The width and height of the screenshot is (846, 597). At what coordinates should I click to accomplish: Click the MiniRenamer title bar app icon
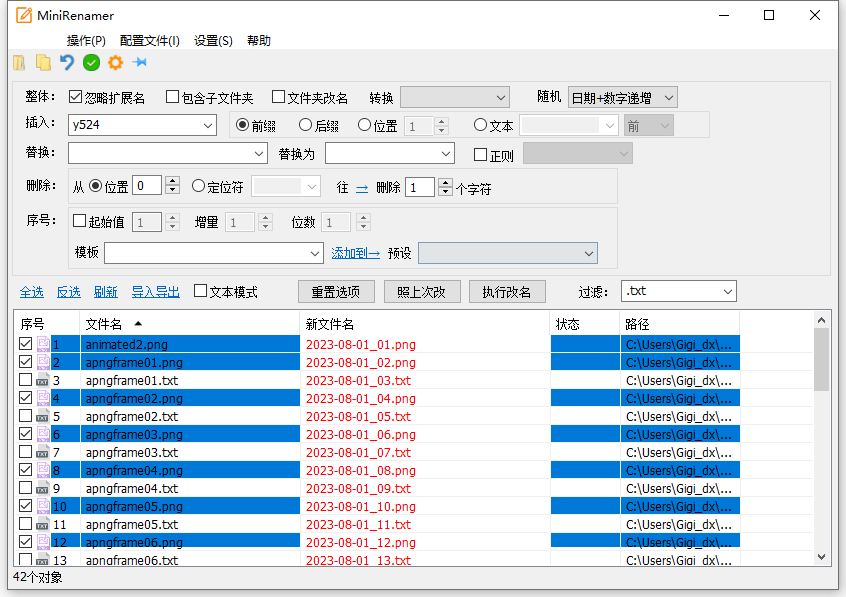click(x=24, y=15)
